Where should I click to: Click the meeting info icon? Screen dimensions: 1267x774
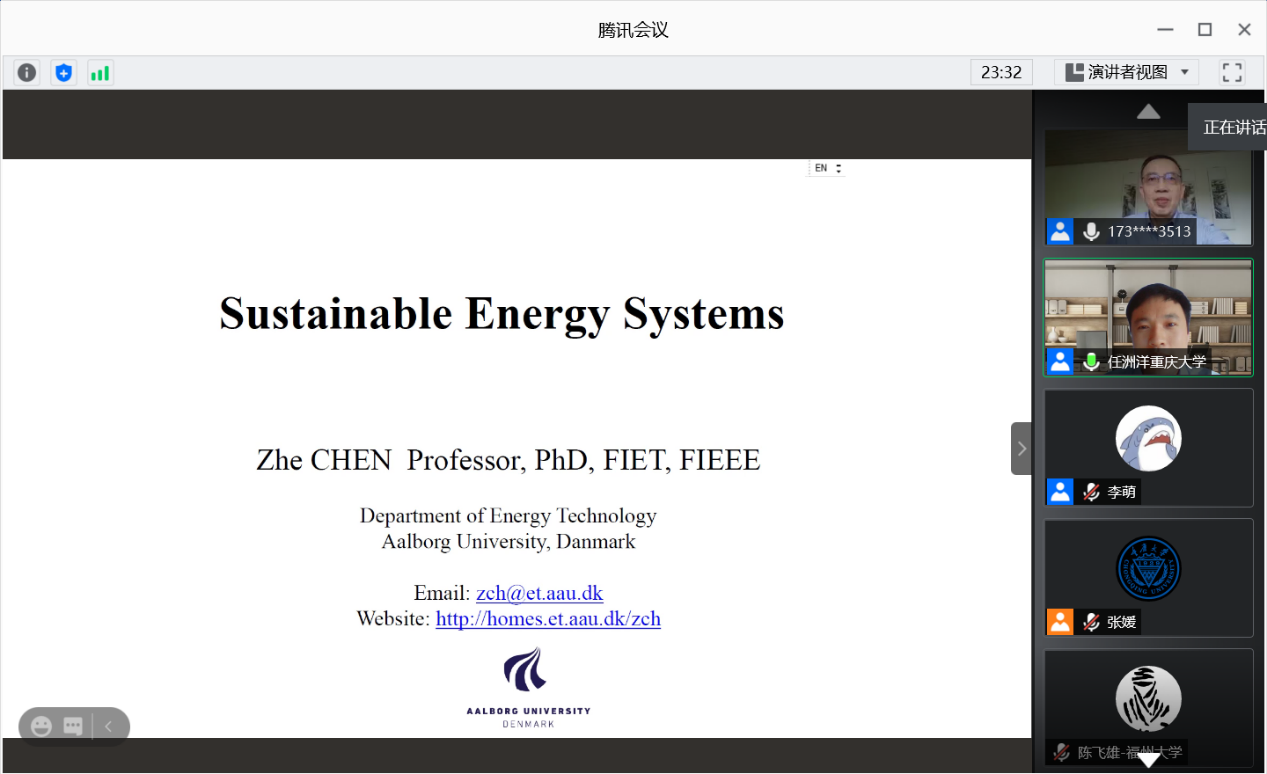27,72
